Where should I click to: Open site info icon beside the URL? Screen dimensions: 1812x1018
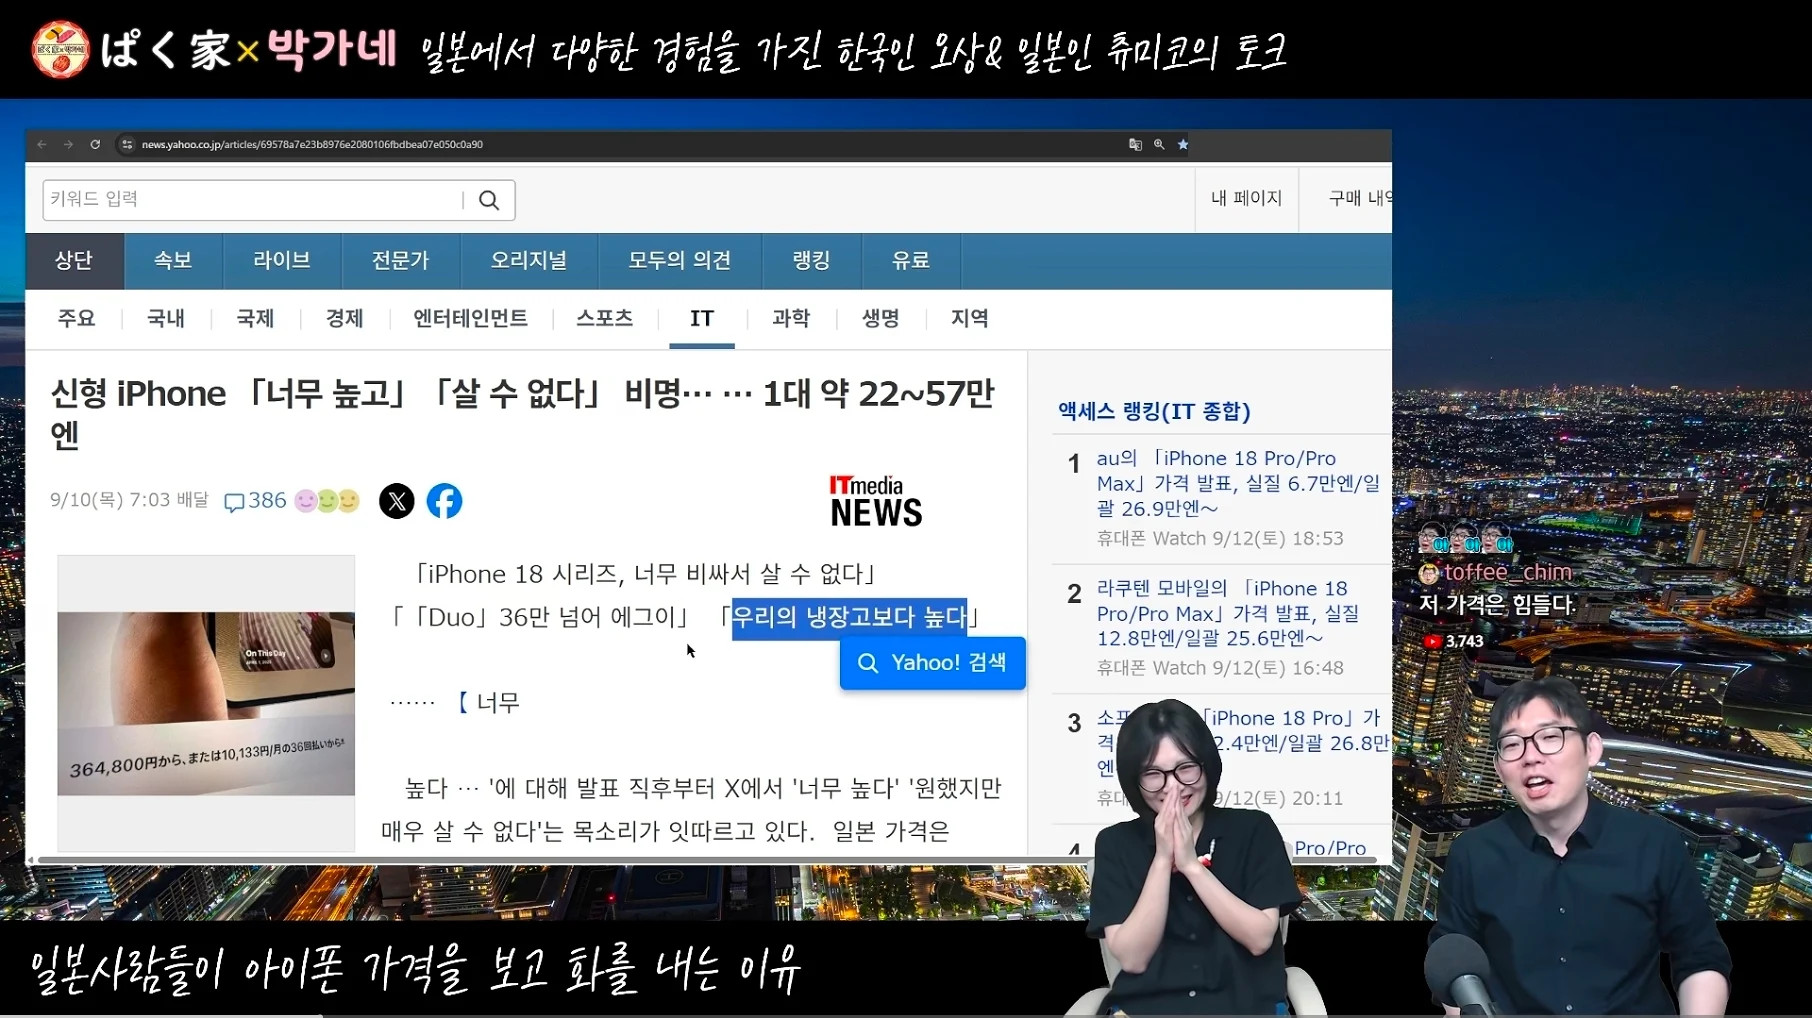click(x=127, y=145)
